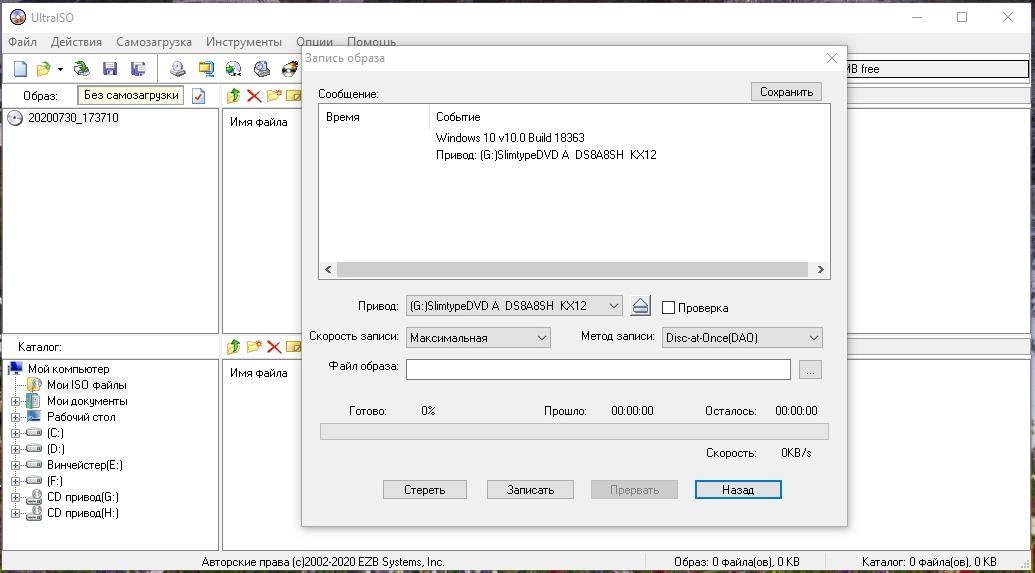This screenshot has height=573, width=1035.
Task: Open the Действия menu
Action: (77, 42)
